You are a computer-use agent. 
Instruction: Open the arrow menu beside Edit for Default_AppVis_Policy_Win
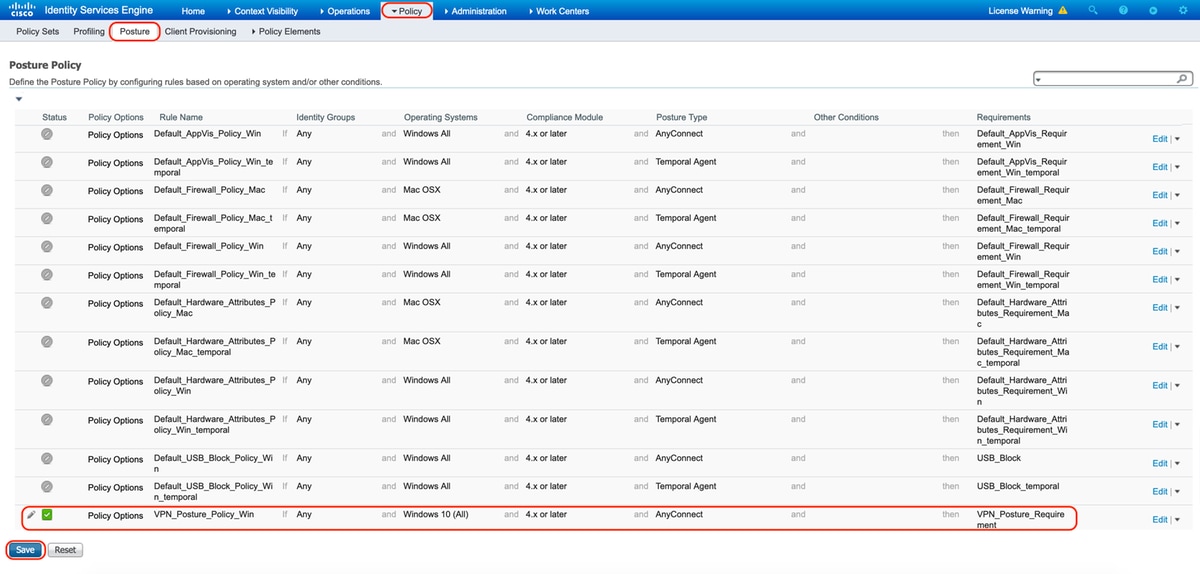[x=1177, y=139]
